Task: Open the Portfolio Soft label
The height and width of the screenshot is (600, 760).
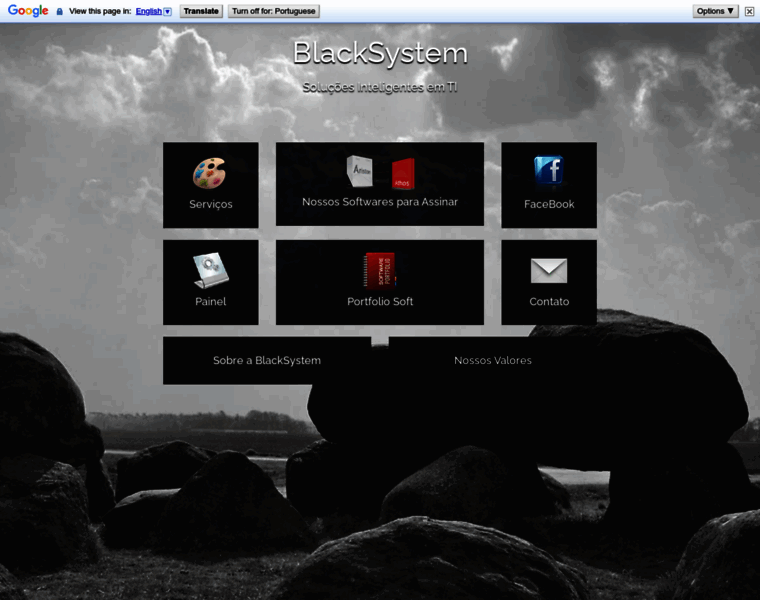Action: [380, 301]
